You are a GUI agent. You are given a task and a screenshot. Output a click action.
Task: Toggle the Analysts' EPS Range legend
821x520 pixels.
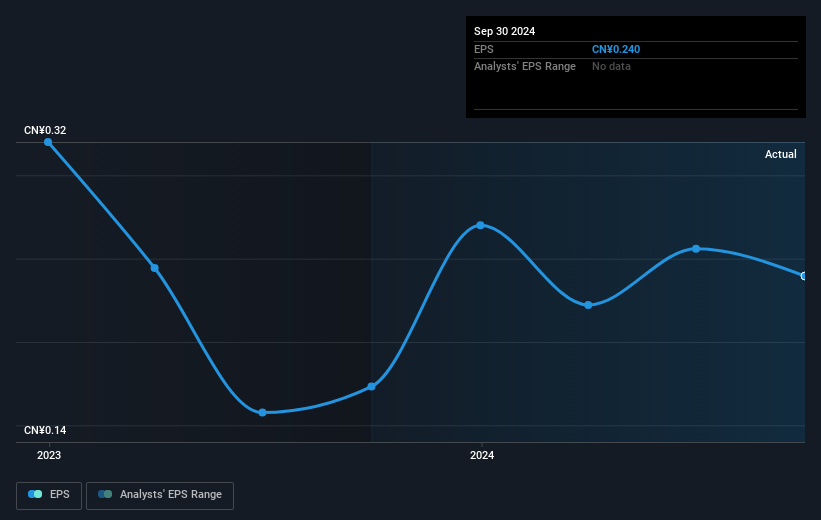tap(160, 495)
